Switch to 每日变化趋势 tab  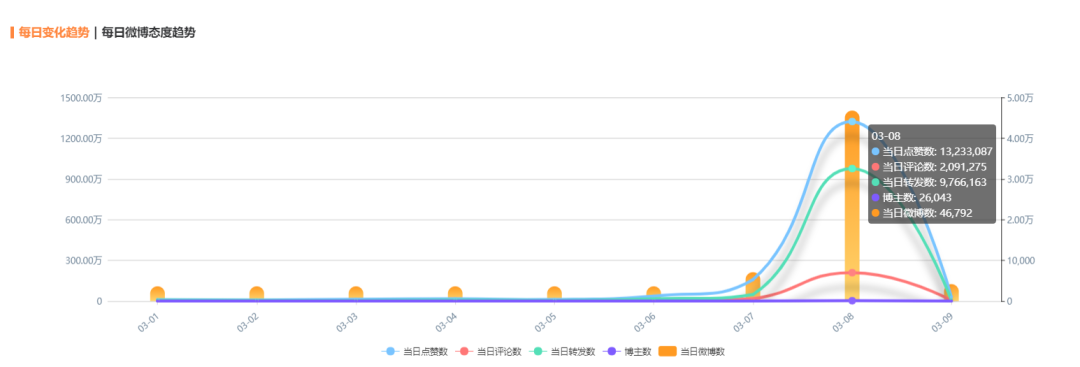(x=53, y=32)
